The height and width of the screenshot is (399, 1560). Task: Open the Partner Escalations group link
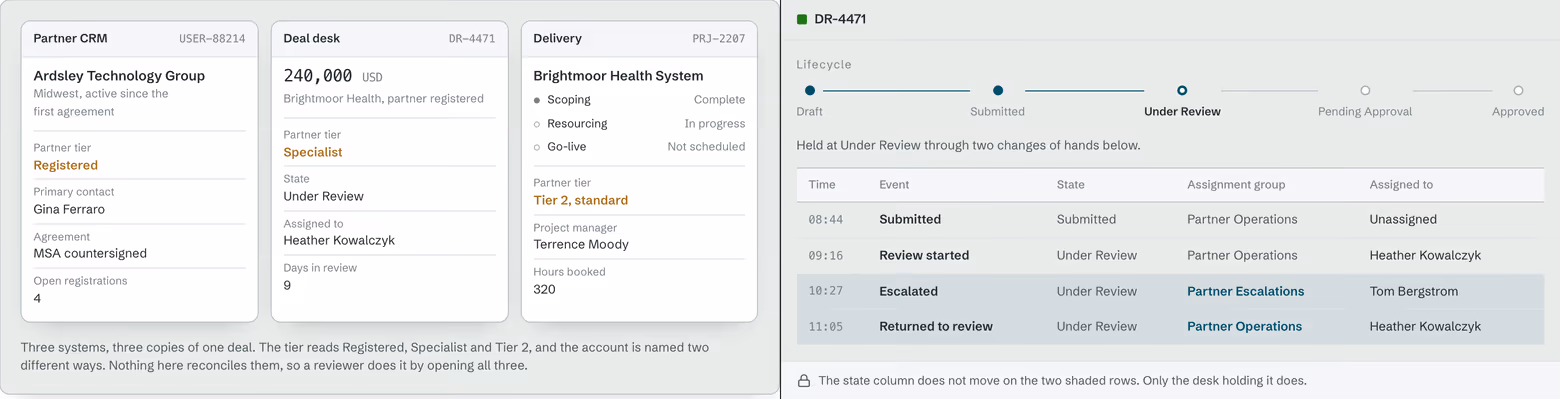[1245, 291]
